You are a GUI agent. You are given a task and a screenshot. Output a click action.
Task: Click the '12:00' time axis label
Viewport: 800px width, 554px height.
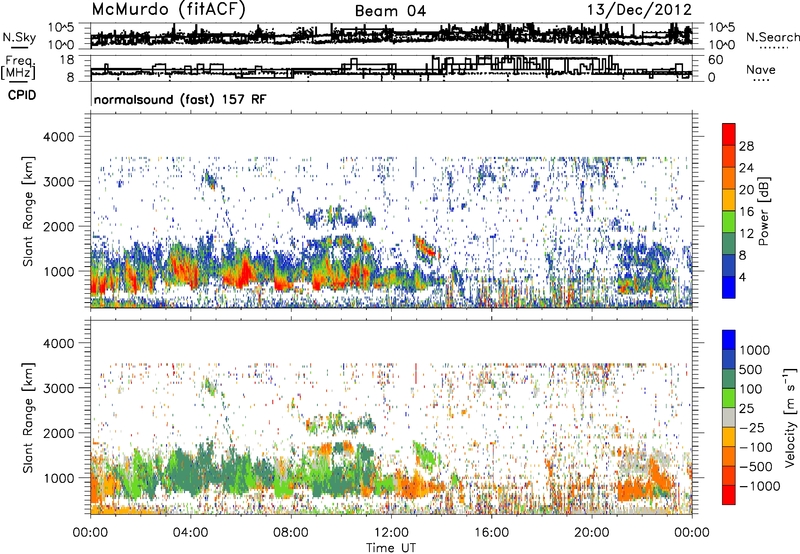click(391, 533)
